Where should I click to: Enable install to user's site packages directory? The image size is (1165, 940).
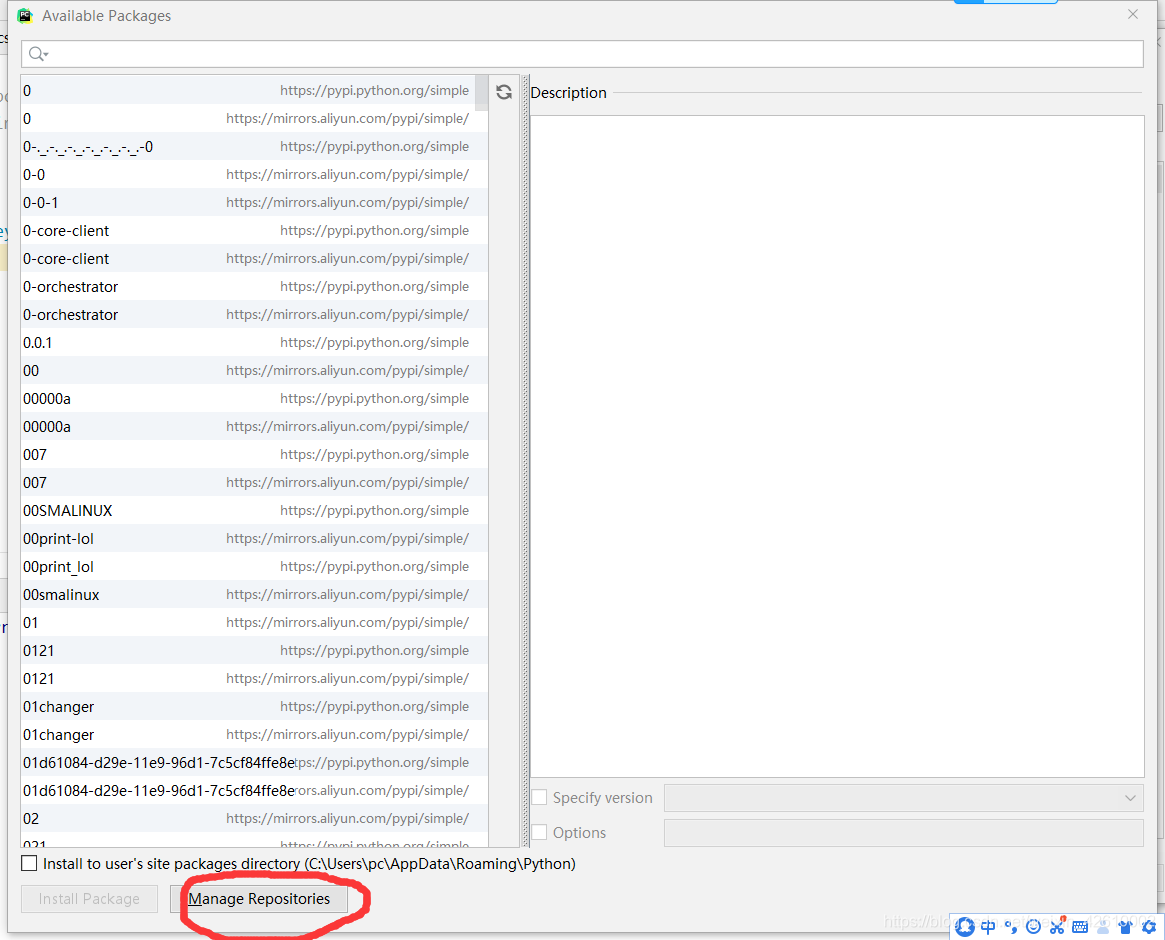coord(29,863)
